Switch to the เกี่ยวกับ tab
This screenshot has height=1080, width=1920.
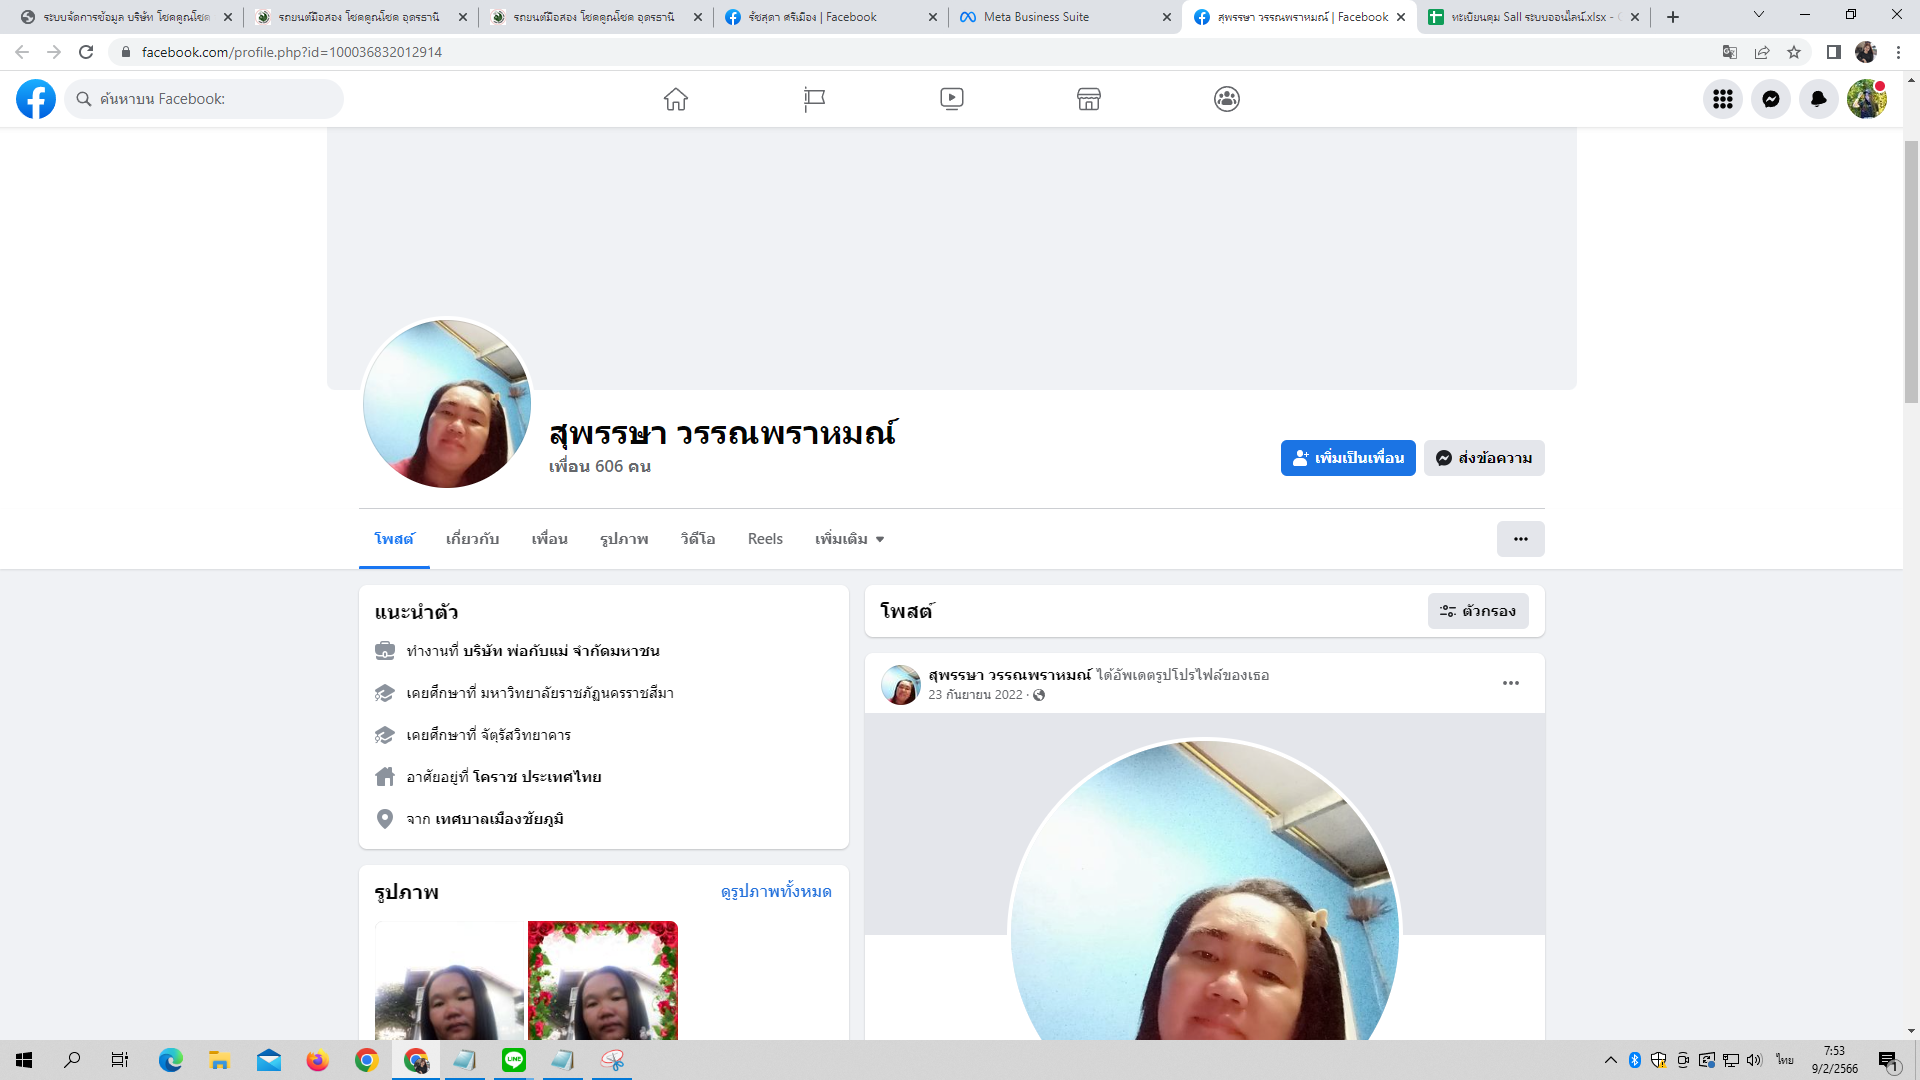pos(472,539)
